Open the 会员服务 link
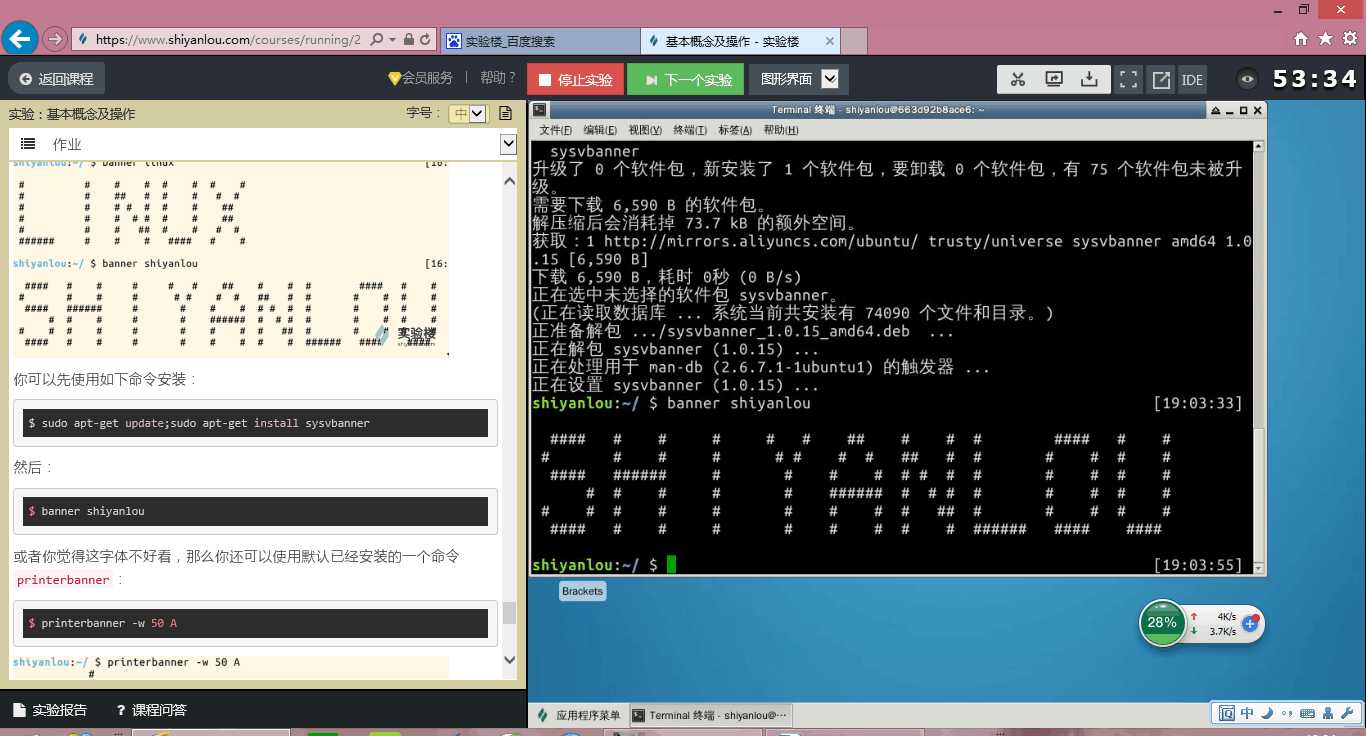1366x736 pixels. point(421,78)
